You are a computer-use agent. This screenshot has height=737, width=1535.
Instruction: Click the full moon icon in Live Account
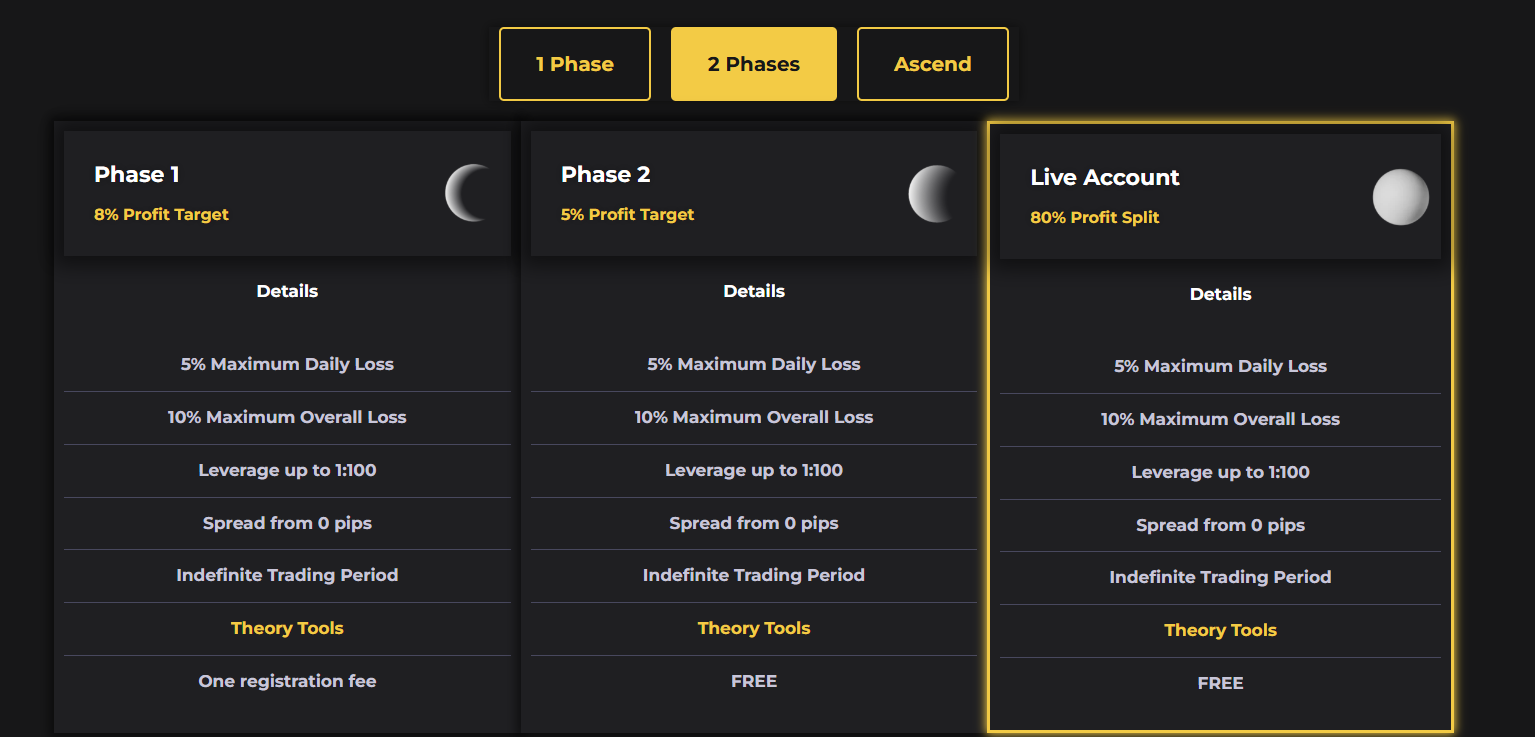pos(1400,197)
